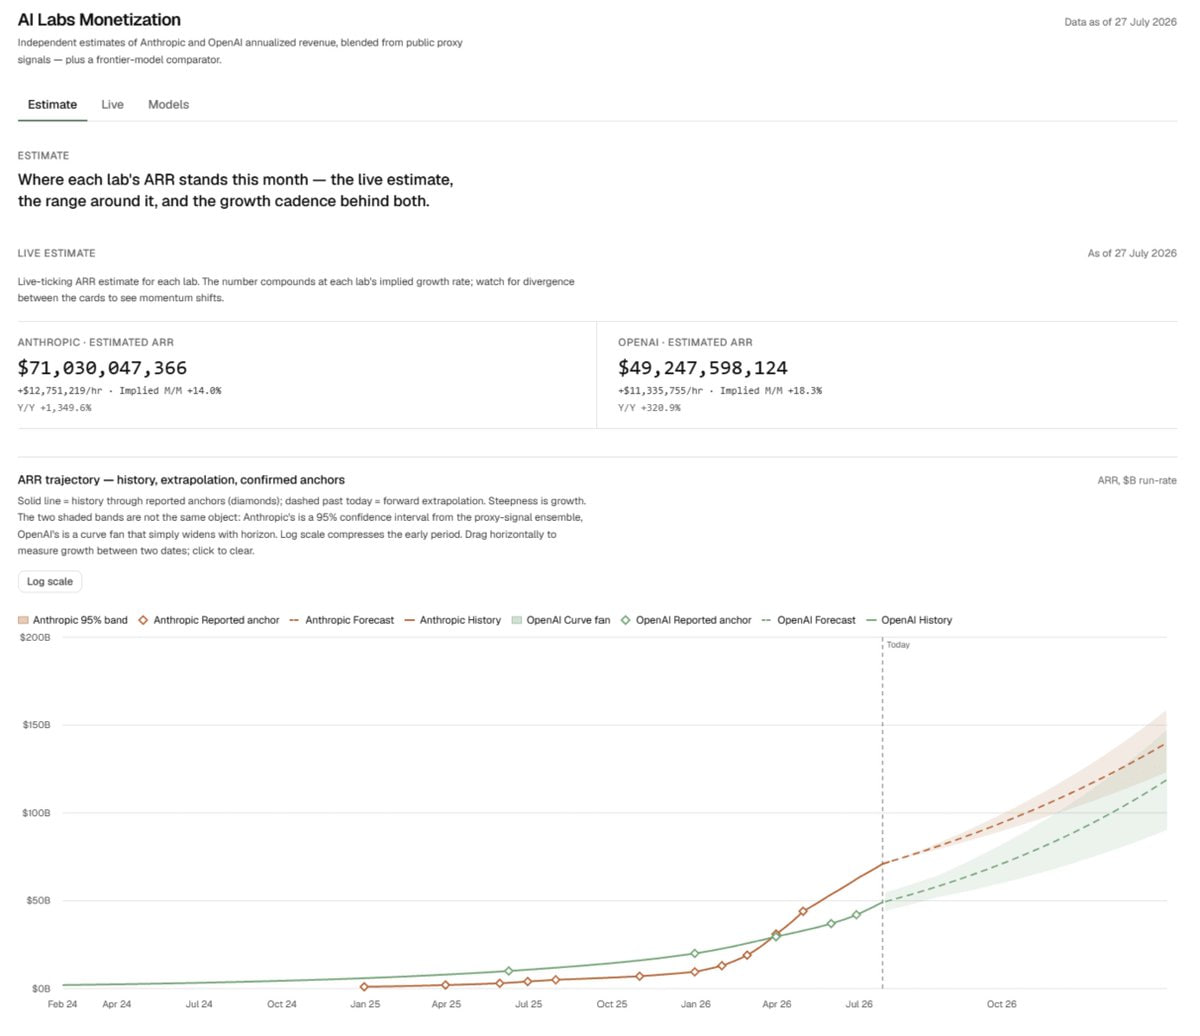
Task: Toggle OpenAI Curve fan legend entry
Action: pyautogui.click(x=561, y=620)
